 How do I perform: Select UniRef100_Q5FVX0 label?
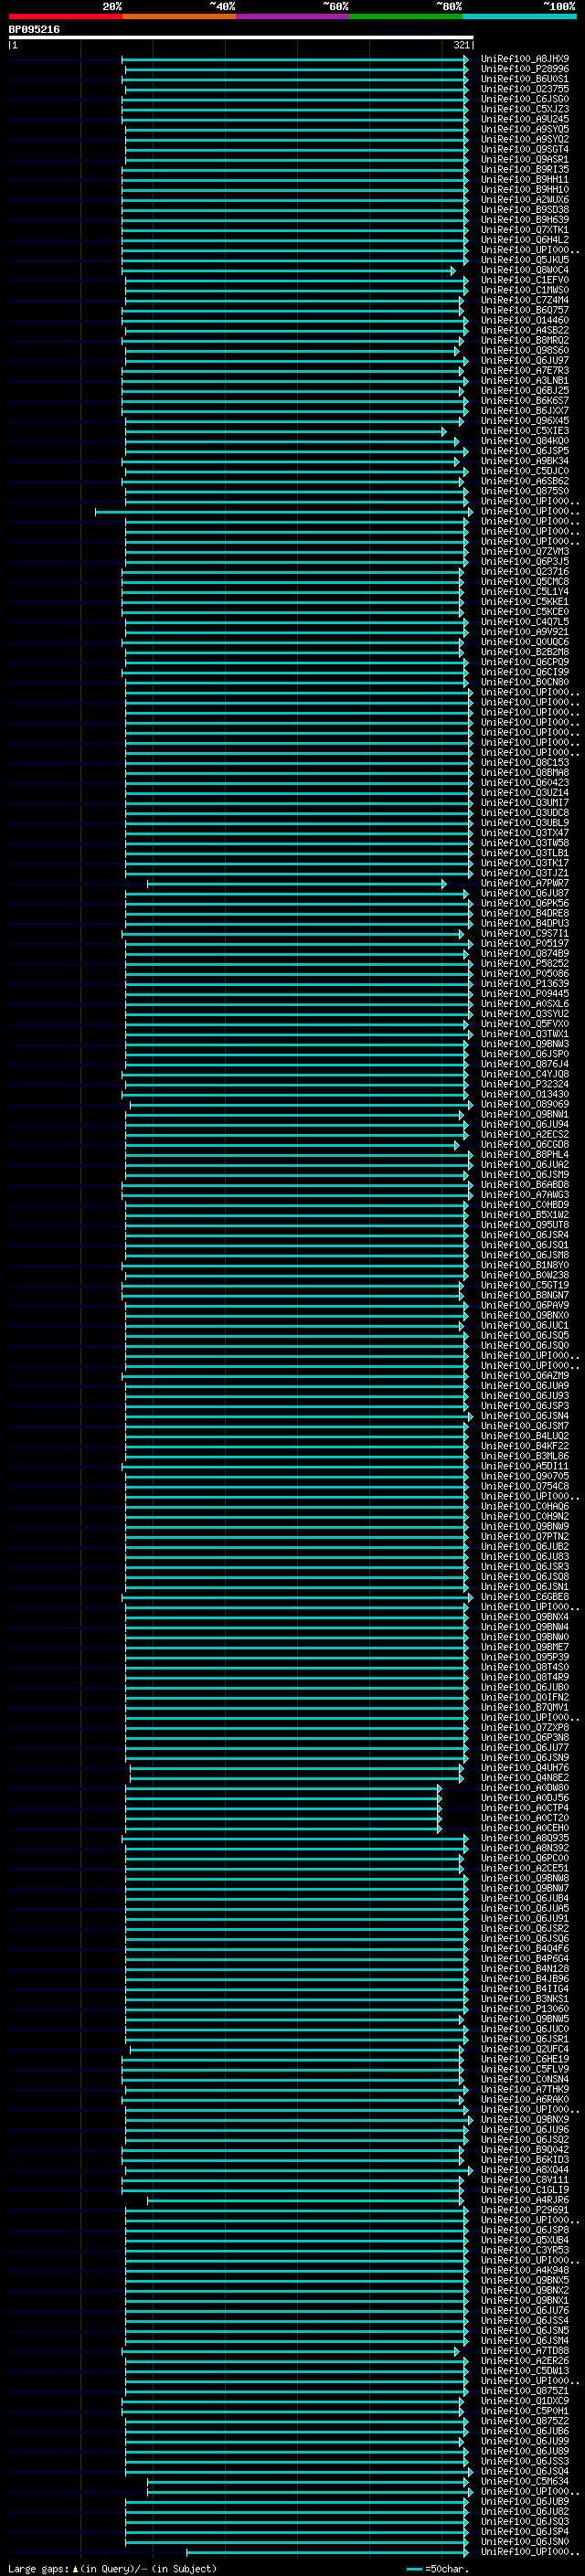click(x=525, y=1024)
